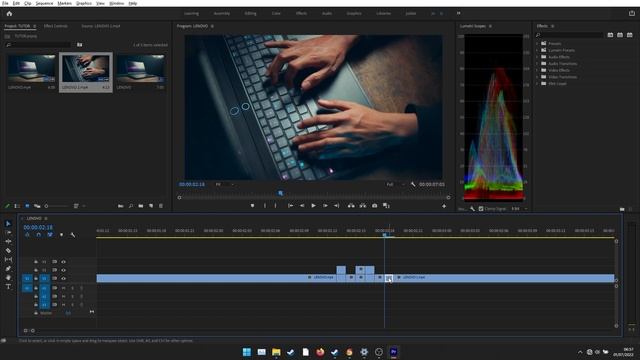The image size is (640, 360).
Task: Switch to the Source: LENOVO 1.mp4 tab
Action: pyautogui.click(x=100, y=26)
